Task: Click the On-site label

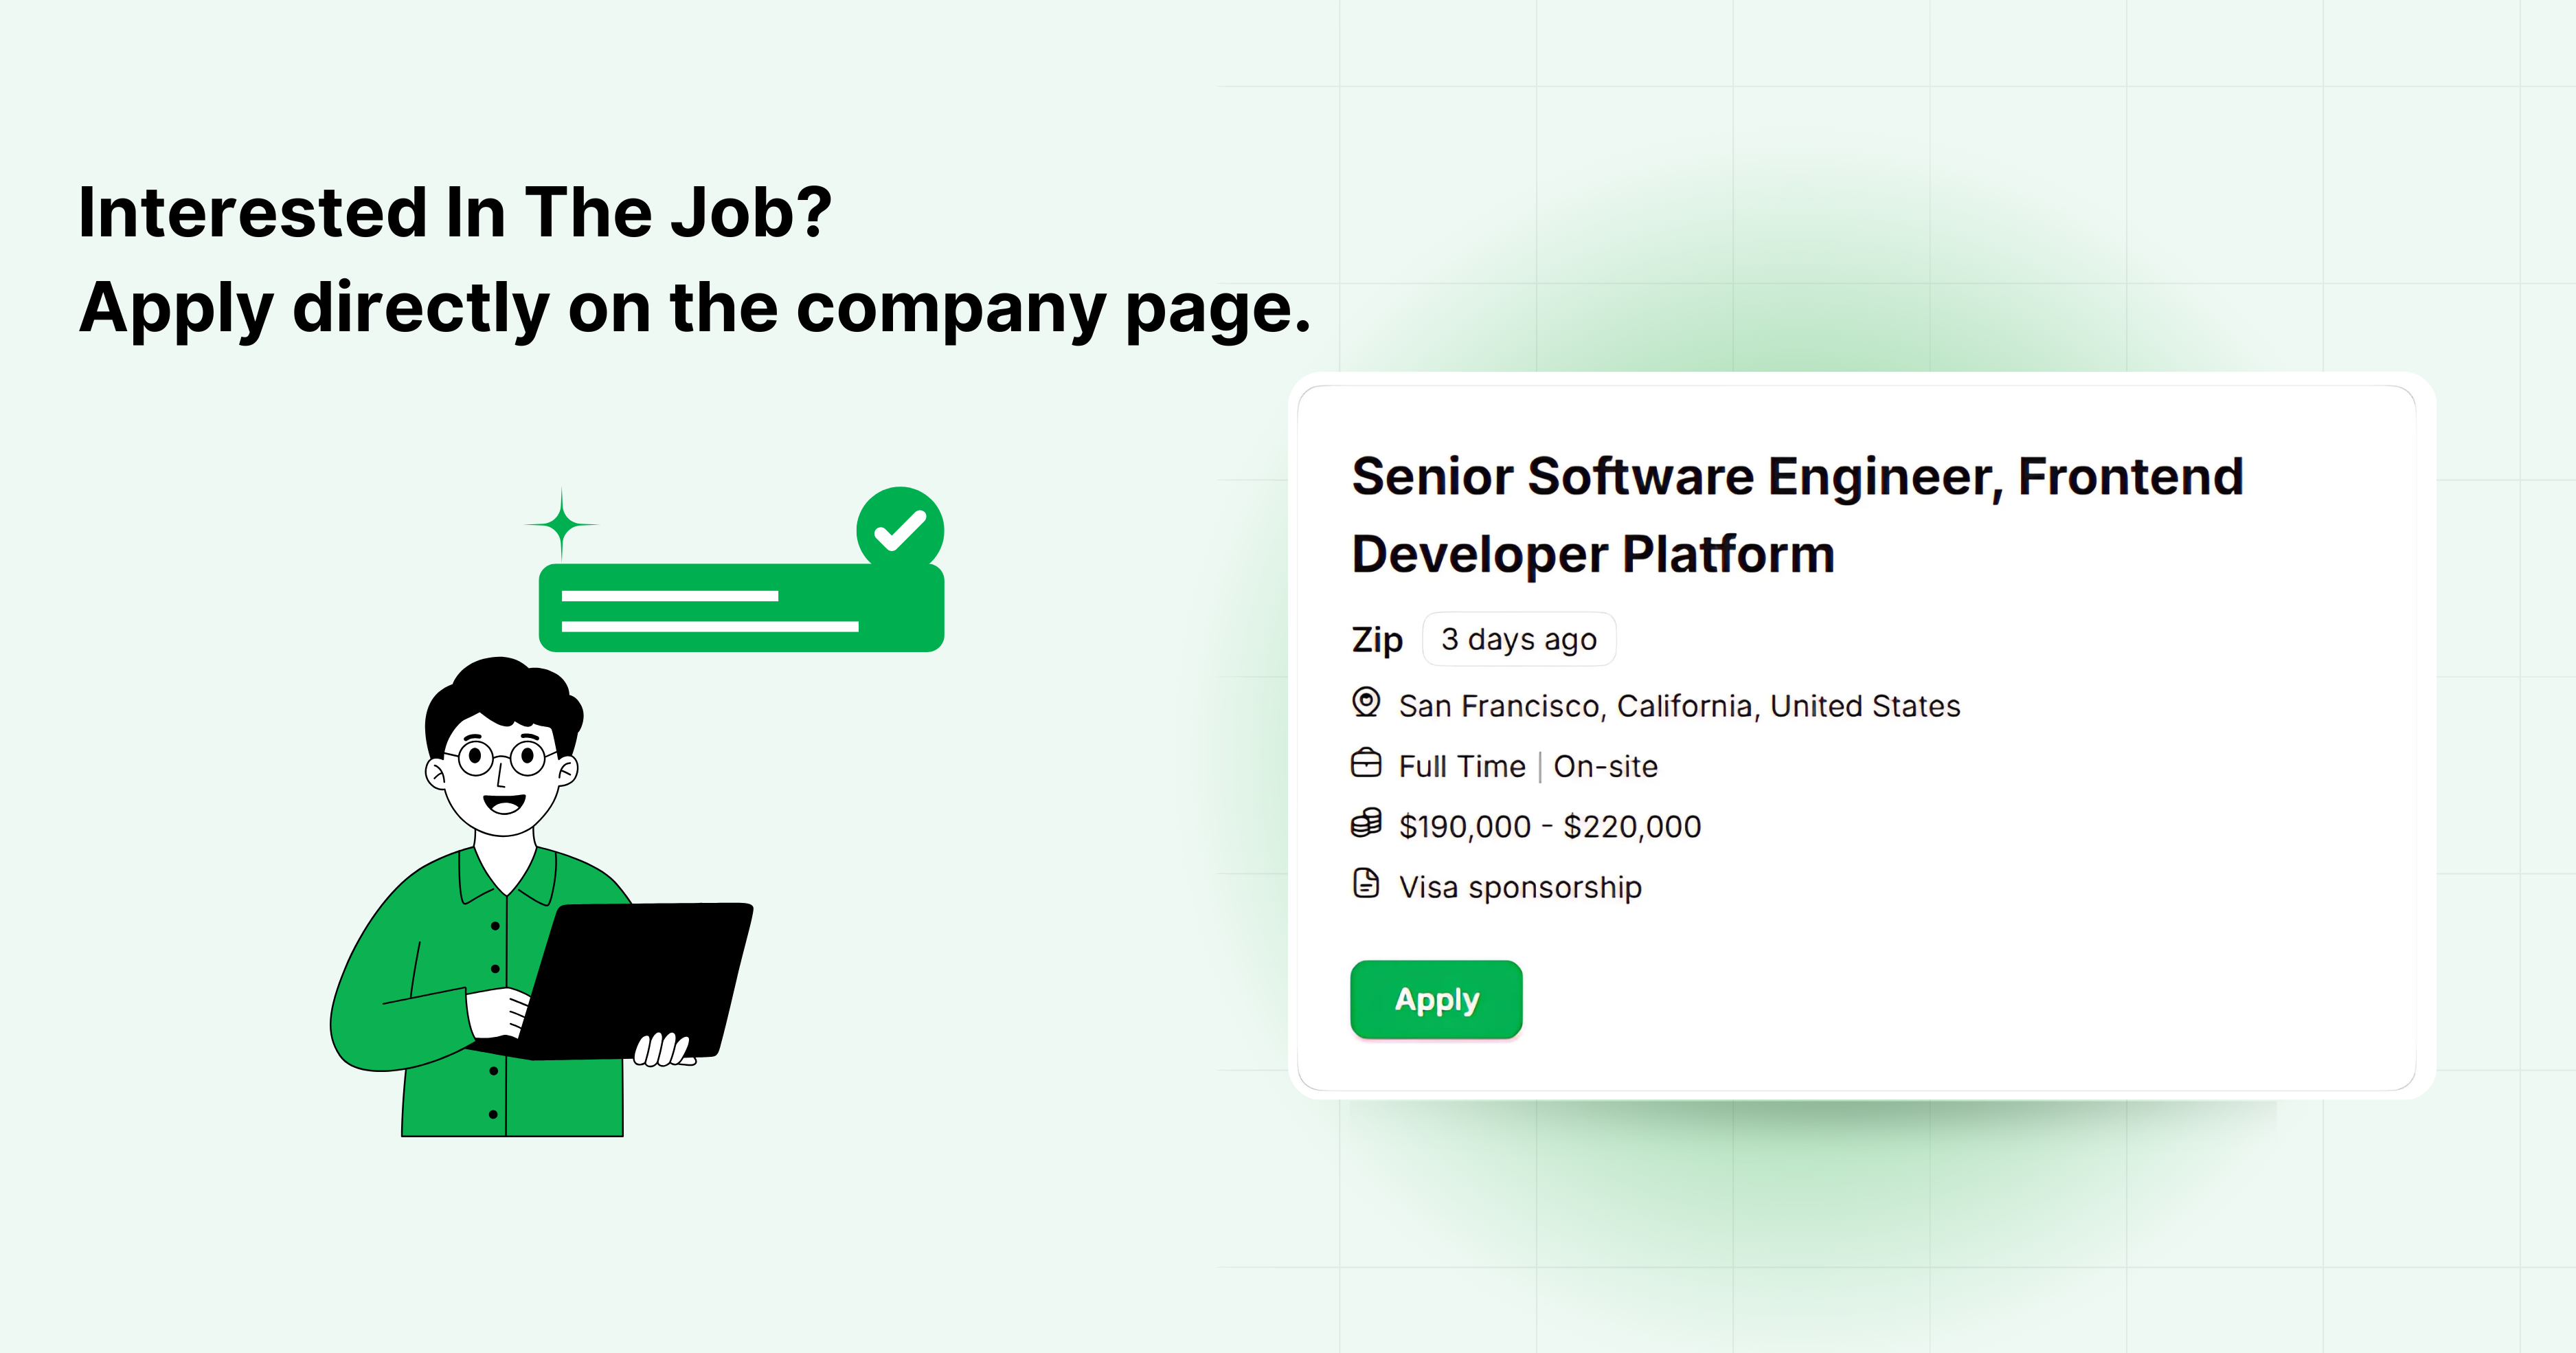Action: pos(1605,766)
